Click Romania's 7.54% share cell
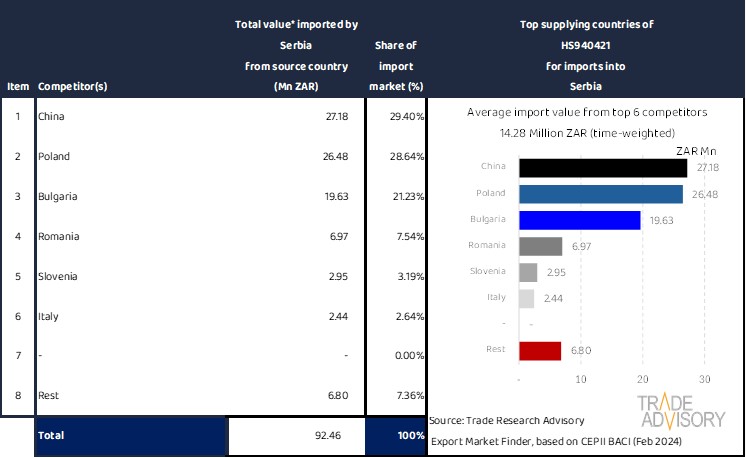The height and width of the screenshot is (458, 746). coord(396,237)
